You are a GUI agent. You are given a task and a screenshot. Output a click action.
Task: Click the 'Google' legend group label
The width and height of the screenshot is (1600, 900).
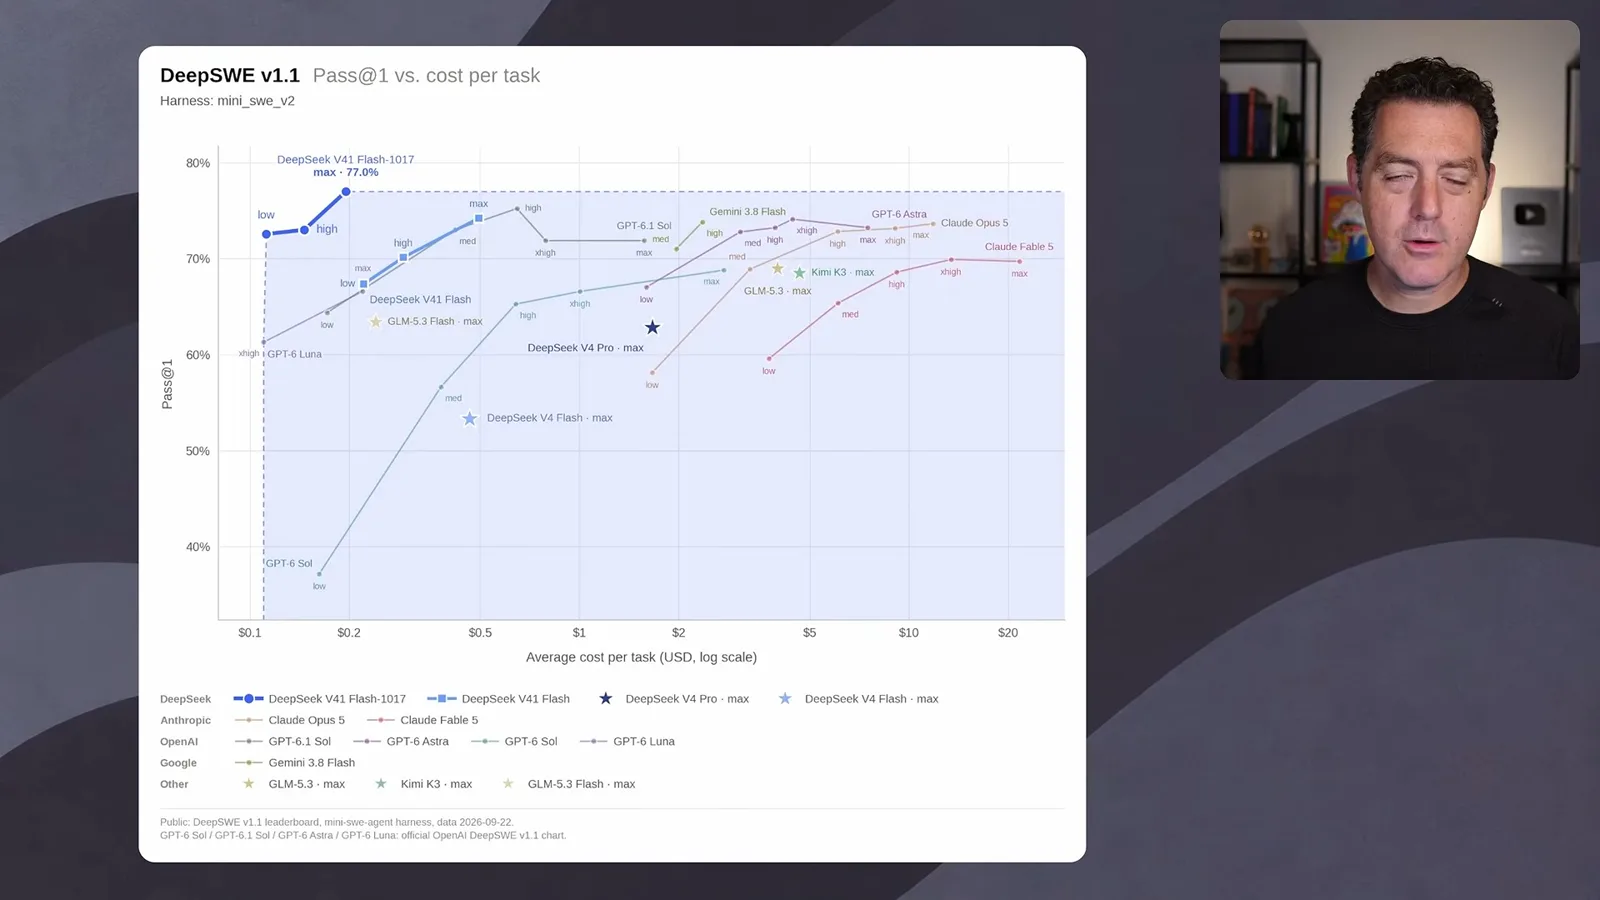pyautogui.click(x=178, y=763)
